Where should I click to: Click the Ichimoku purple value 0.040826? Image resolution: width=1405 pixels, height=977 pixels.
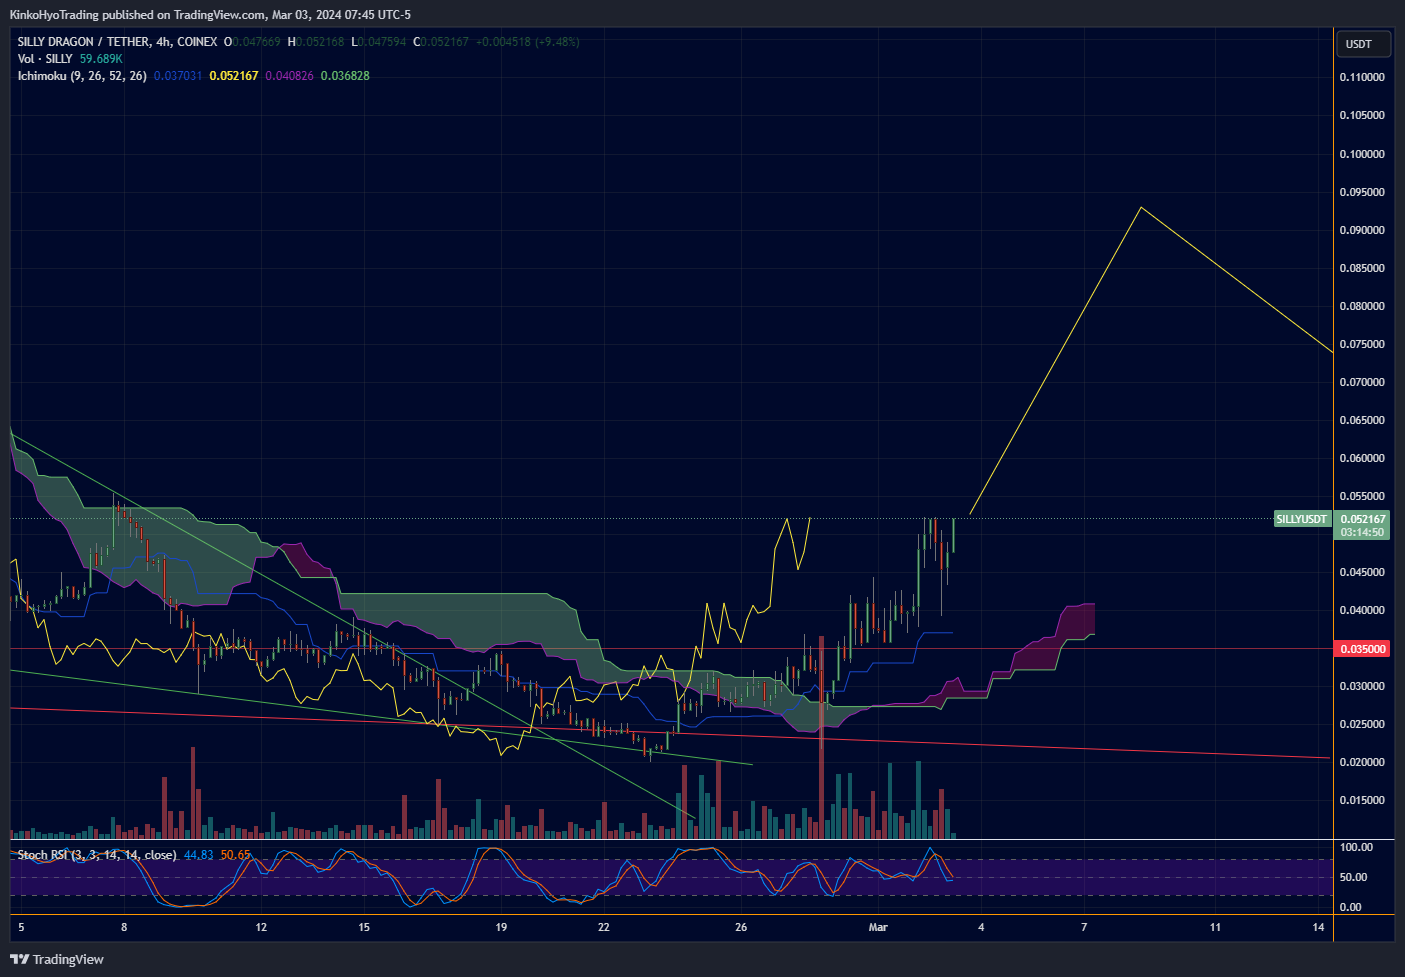[x=289, y=76]
